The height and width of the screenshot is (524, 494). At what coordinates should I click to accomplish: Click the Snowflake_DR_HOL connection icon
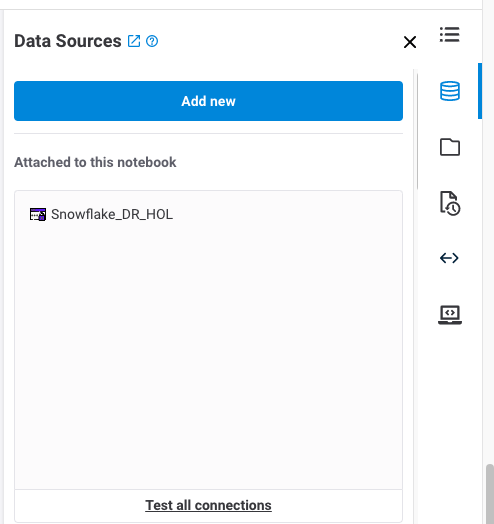point(38,214)
